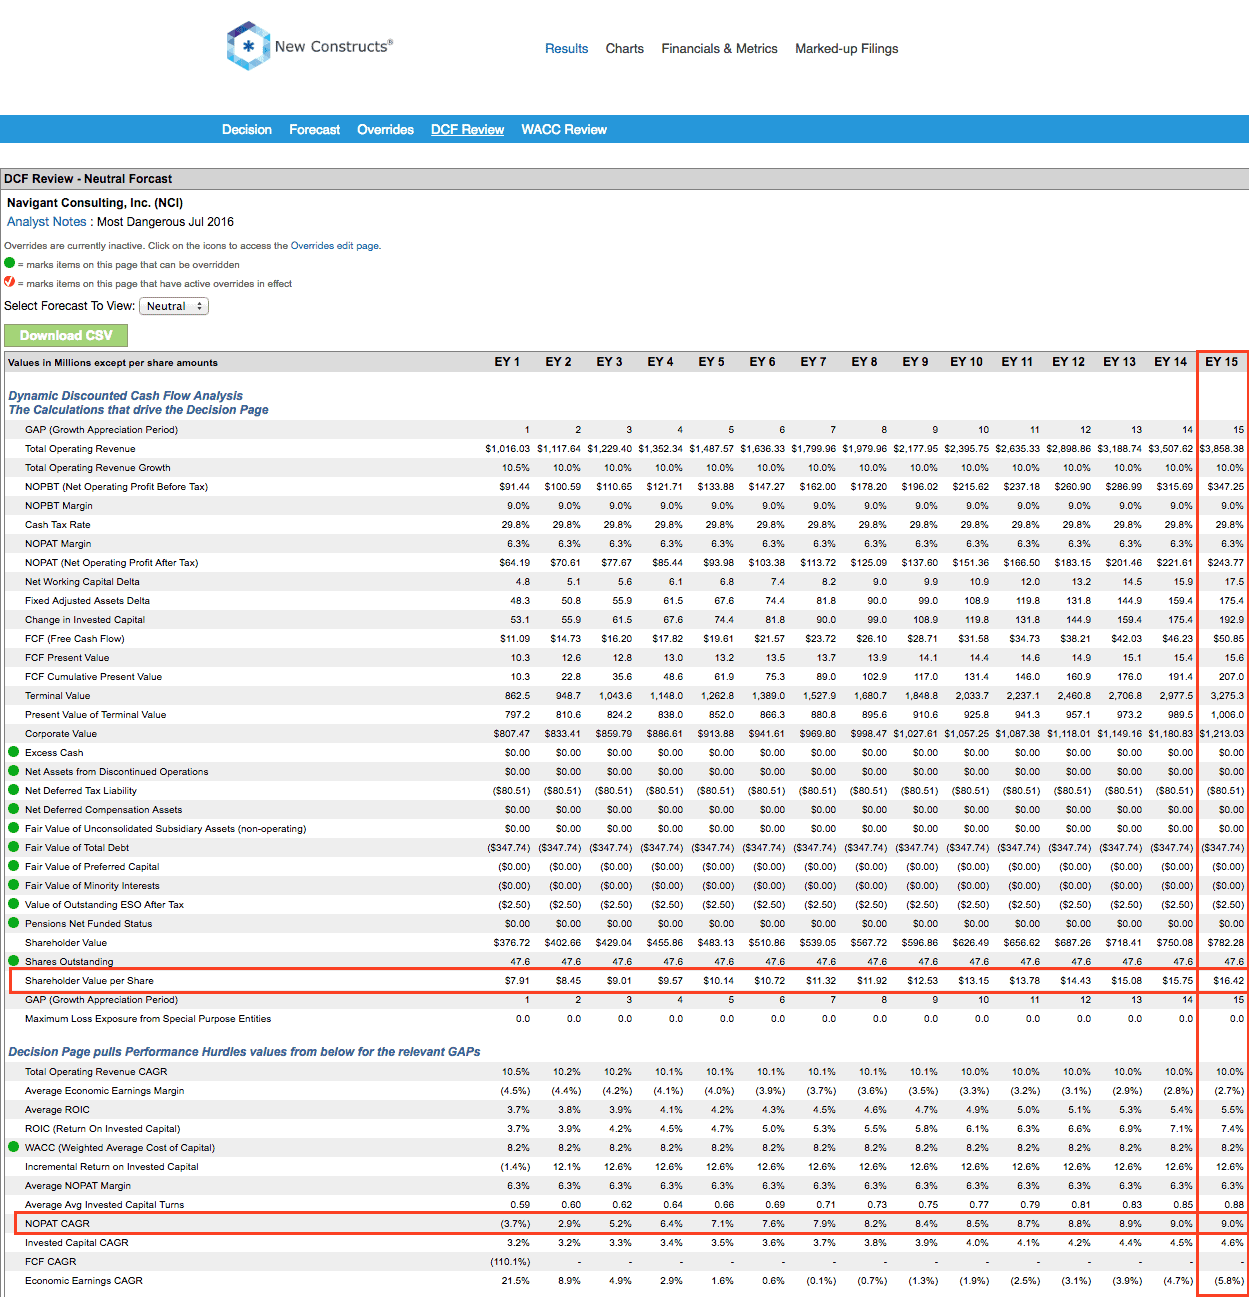Click the NOPAT CAGR row label
Viewport: 1249px width, 1297px height.
click(57, 1223)
